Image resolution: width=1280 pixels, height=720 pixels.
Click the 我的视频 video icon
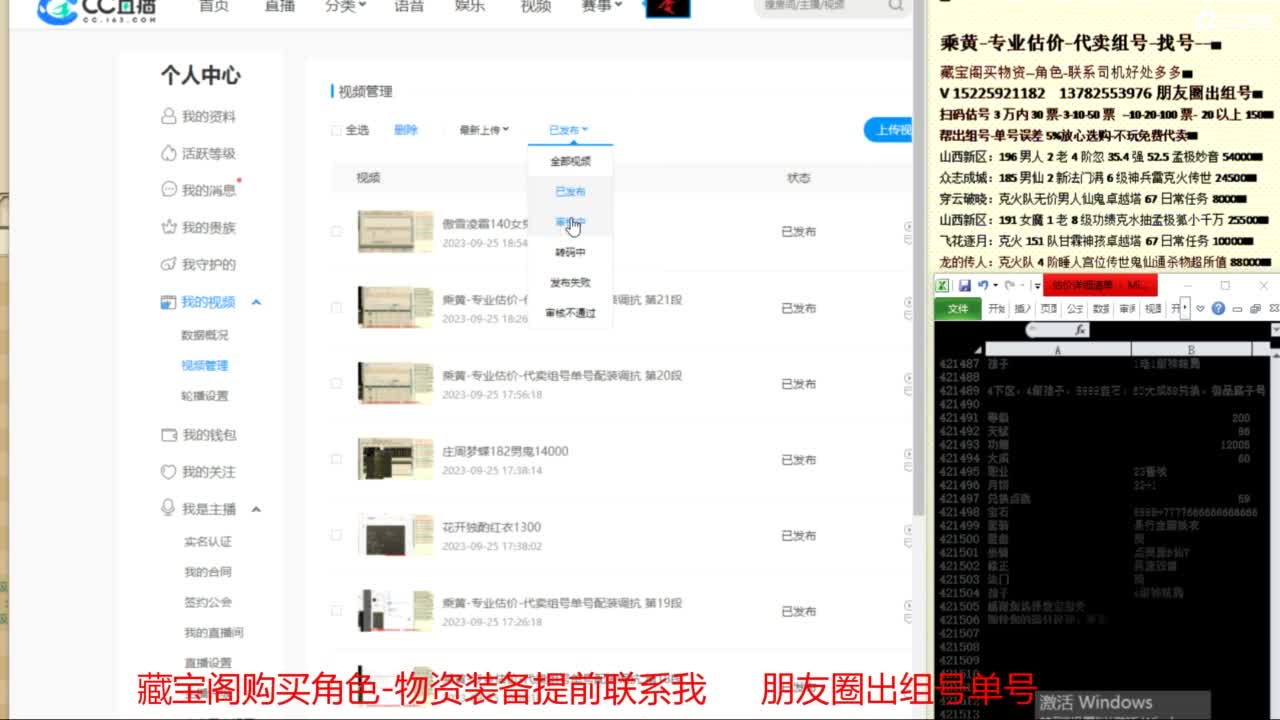[169, 301]
